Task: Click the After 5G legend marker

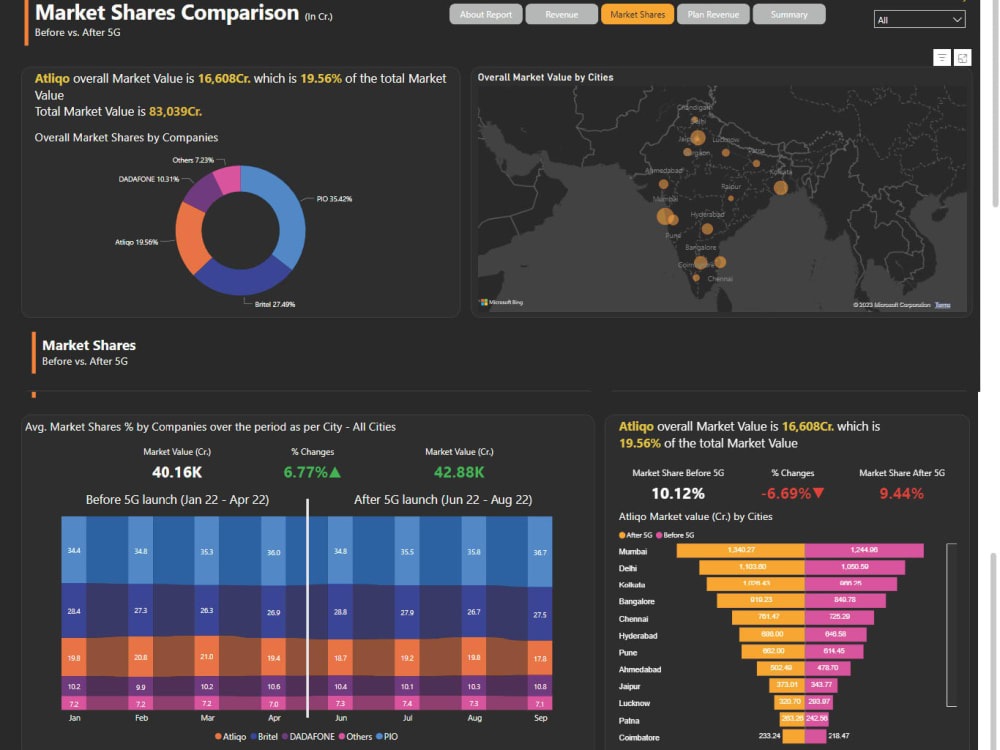Action: click(622, 535)
